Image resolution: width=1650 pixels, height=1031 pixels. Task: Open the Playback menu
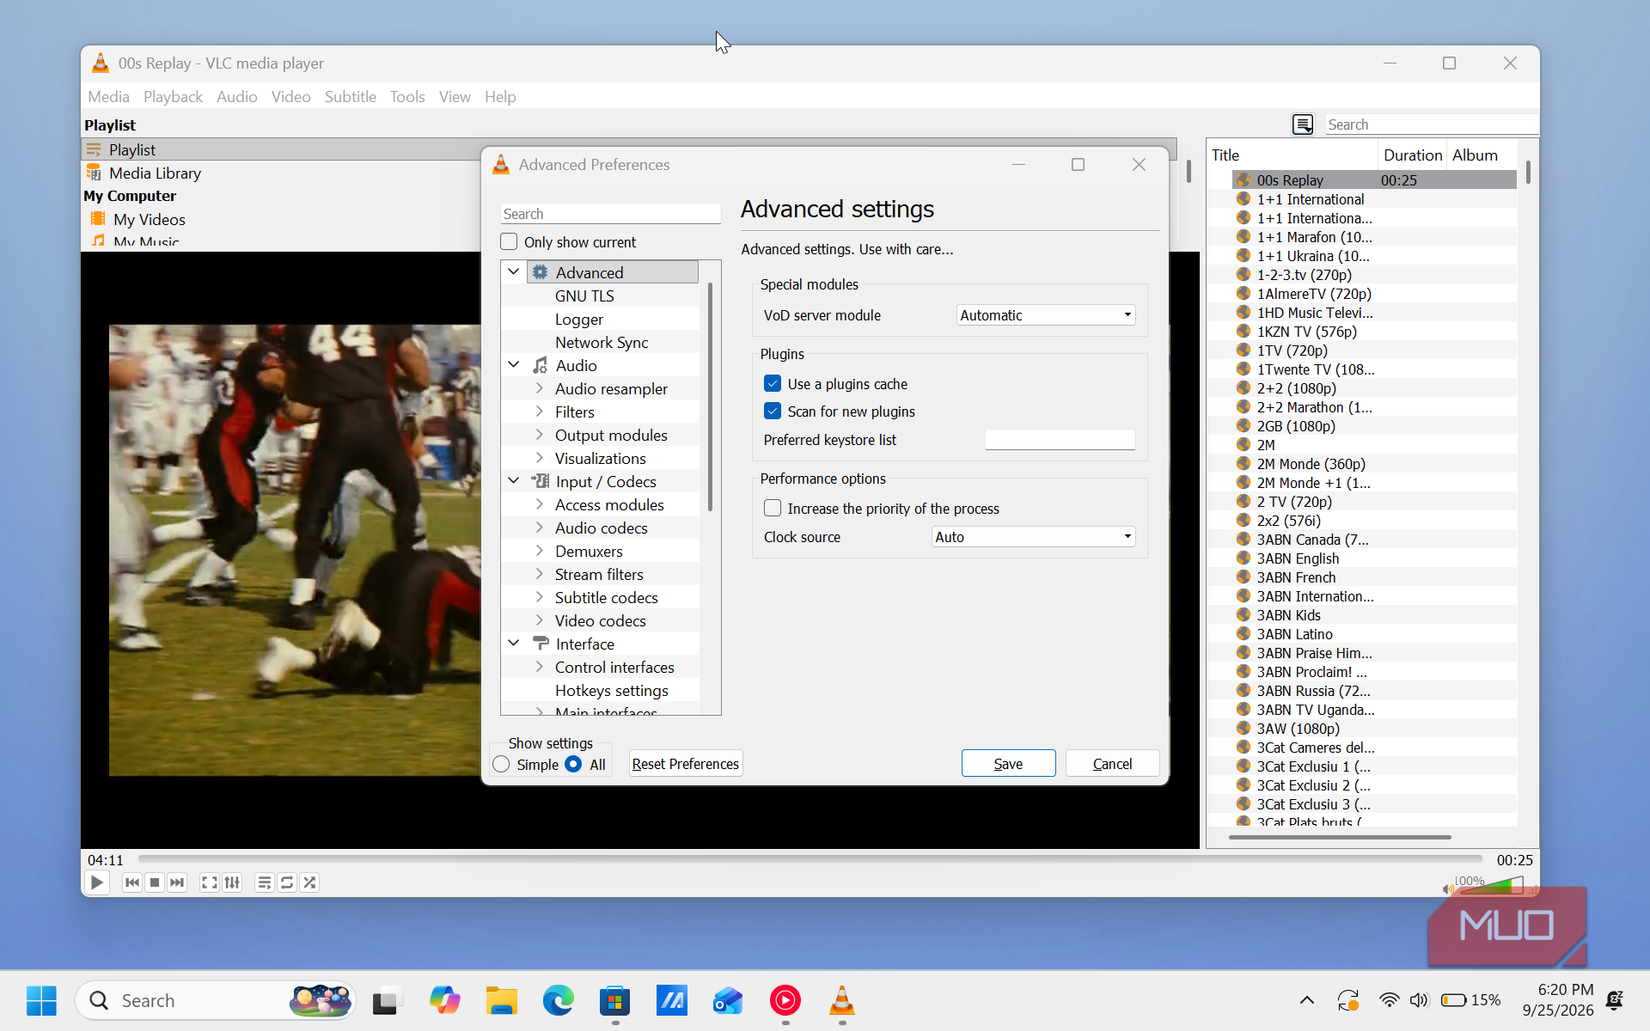(x=173, y=97)
